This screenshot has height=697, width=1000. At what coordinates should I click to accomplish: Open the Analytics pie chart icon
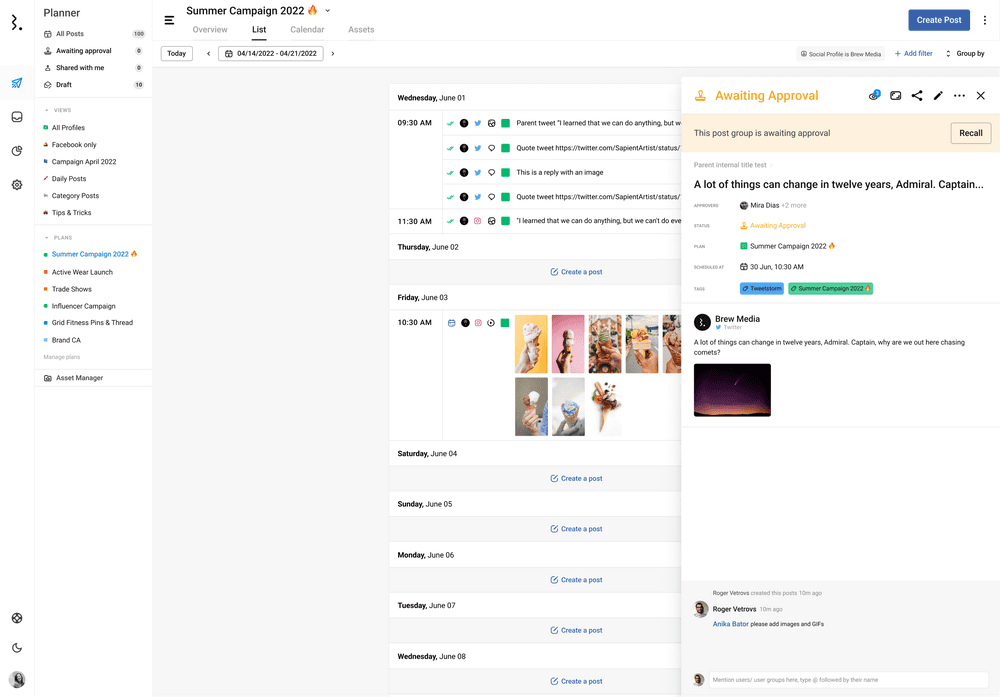click(x=17, y=151)
